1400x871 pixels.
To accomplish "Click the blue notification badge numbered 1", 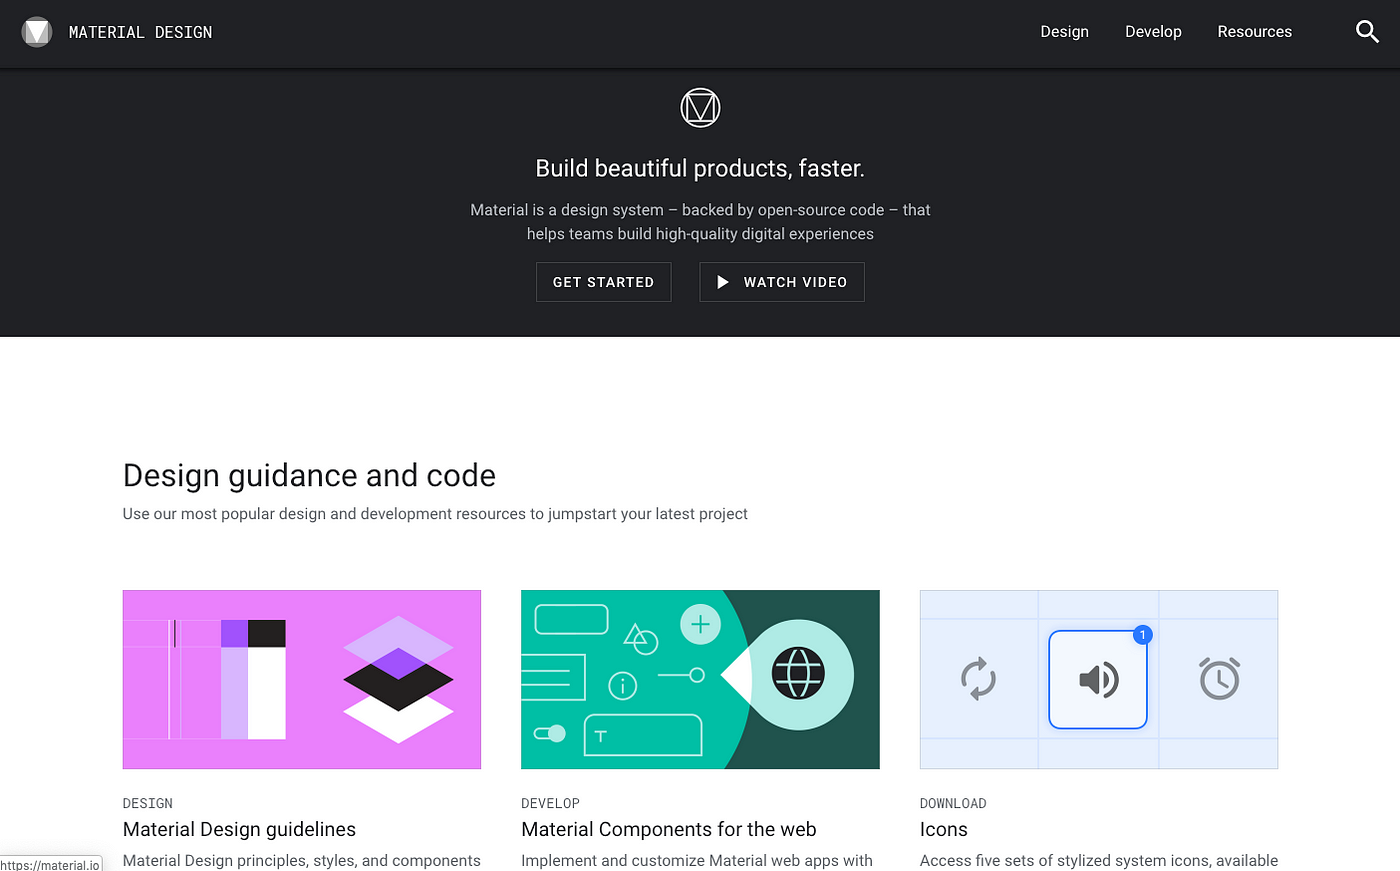I will [x=1143, y=635].
